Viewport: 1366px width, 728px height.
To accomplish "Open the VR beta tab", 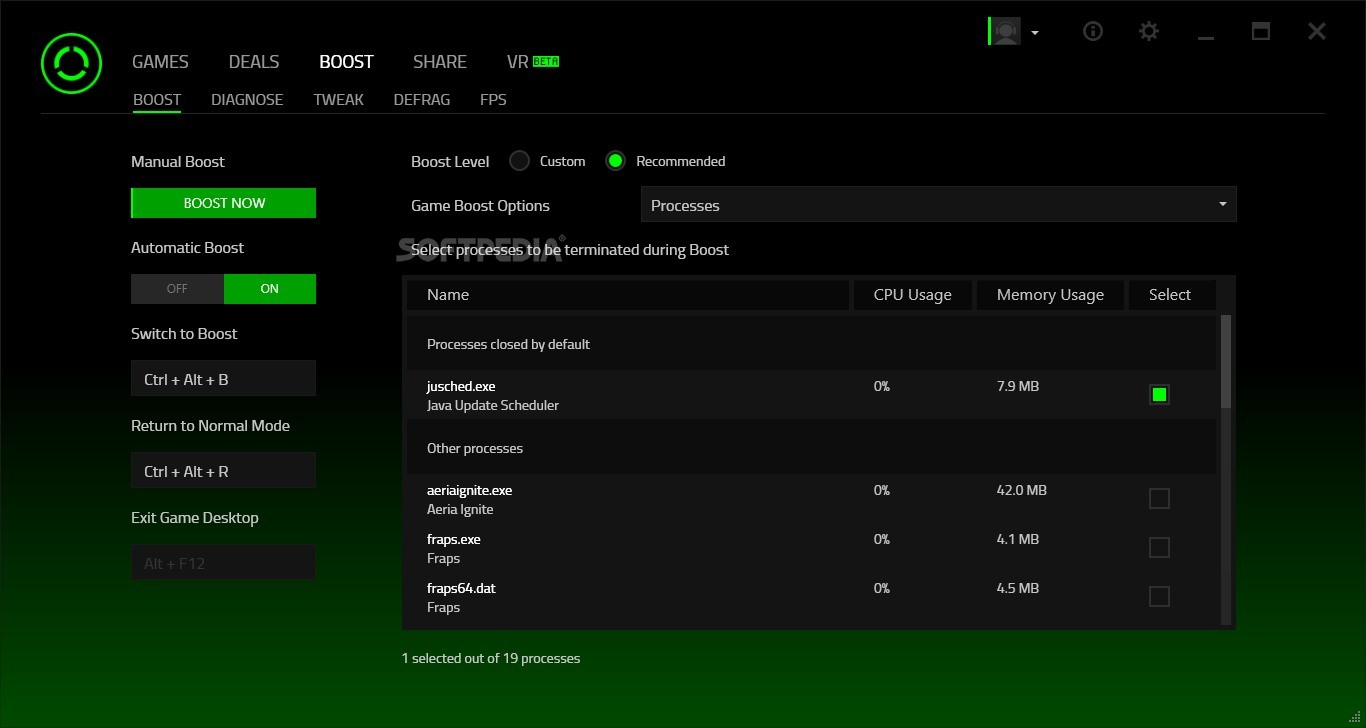I will coord(533,62).
